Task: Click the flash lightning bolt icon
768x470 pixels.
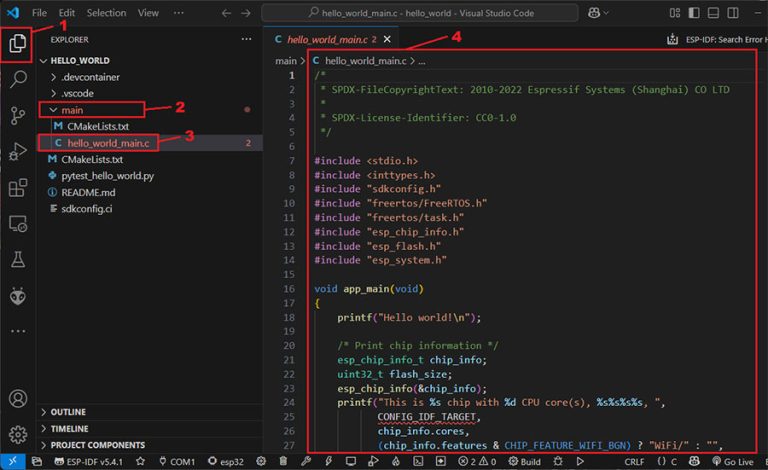Action: (x=329, y=461)
